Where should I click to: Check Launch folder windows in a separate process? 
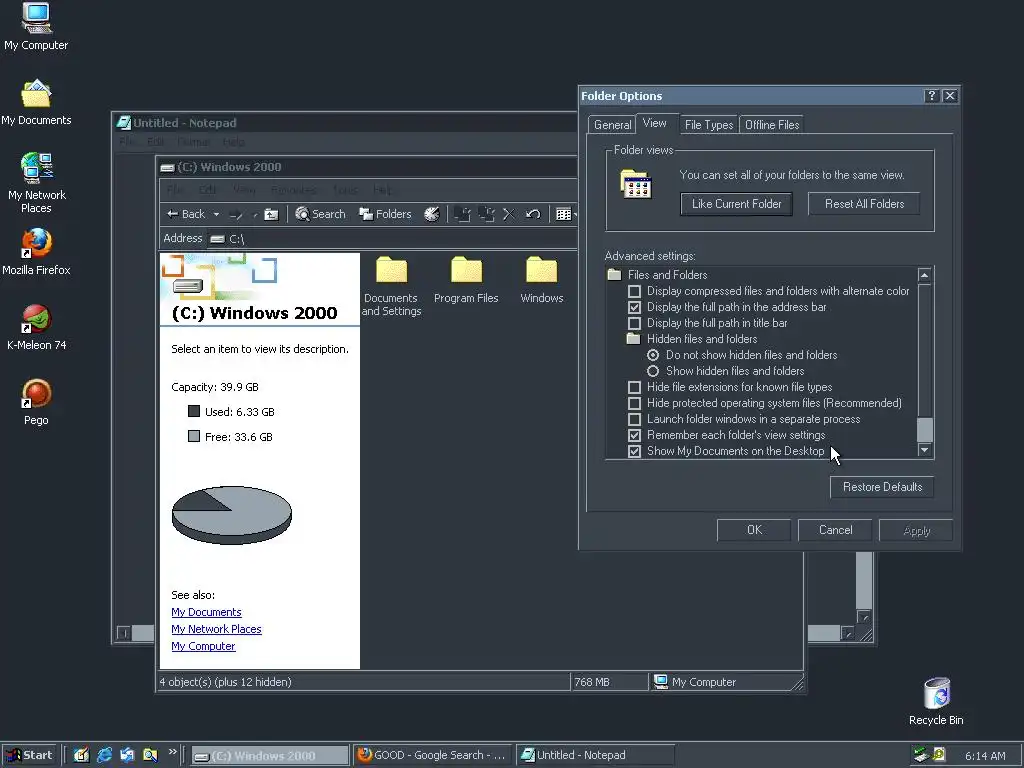point(634,419)
